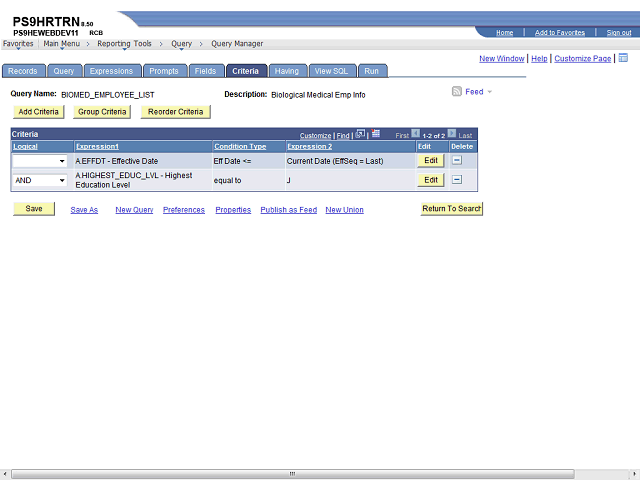Click the horizontal scrollbar right arrow
Viewport: 640px width, 480px height.
[634, 474]
